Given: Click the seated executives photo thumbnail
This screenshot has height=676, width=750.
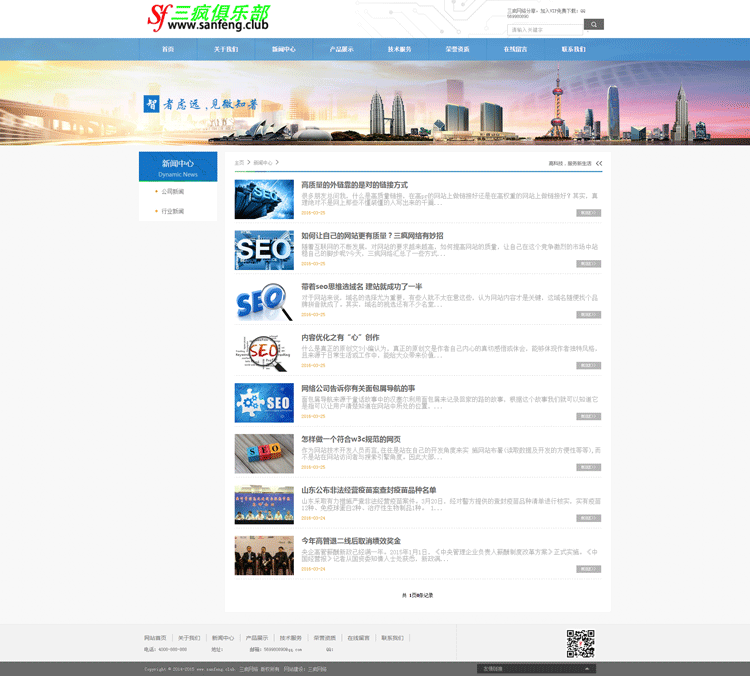Looking at the screenshot, I should tap(264, 555).
